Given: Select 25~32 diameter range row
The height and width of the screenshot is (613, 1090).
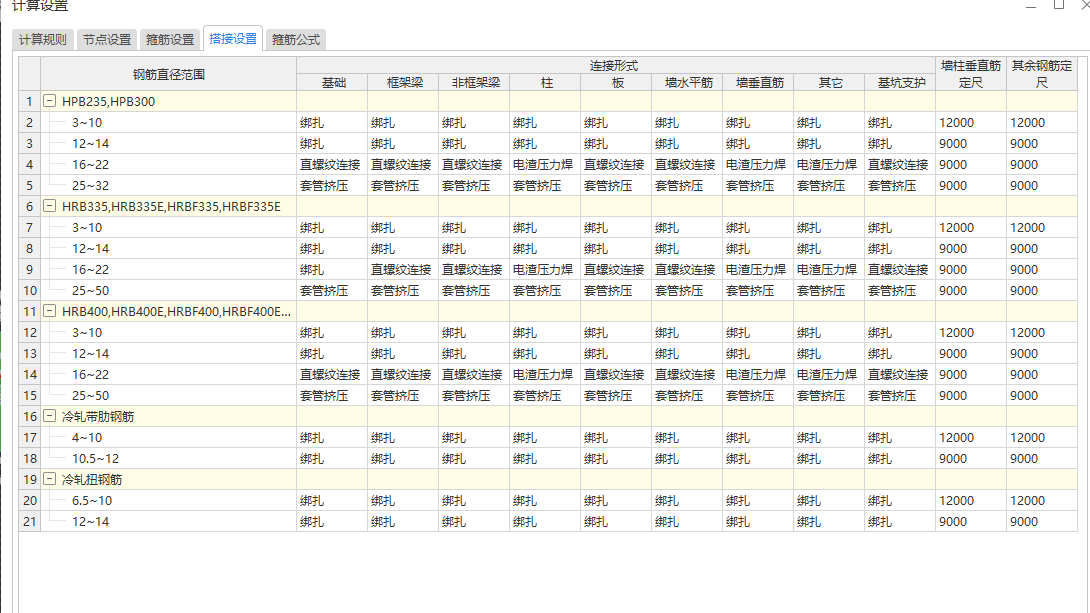Looking at the screenshot, I should (90, 186).
